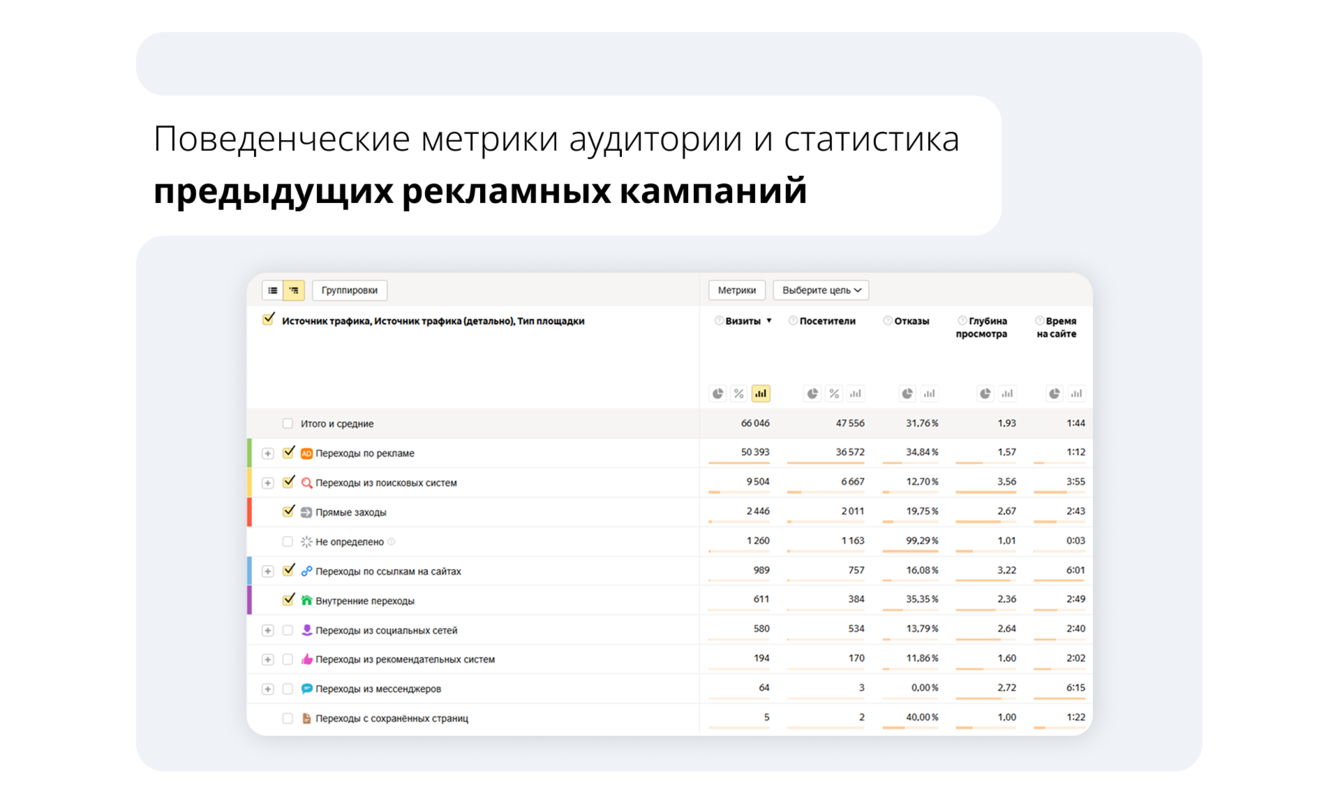The image size is (1340, 807).
Task: Uncheck Переходы по рекламе row
Action: (289, 452)
